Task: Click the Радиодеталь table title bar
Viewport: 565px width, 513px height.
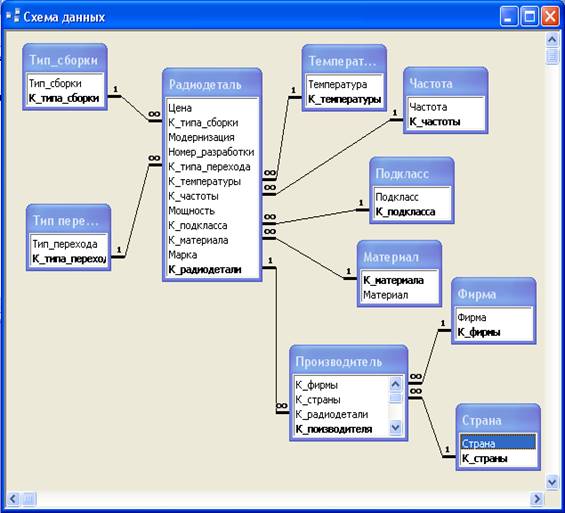Action: [x=212, y=84]
